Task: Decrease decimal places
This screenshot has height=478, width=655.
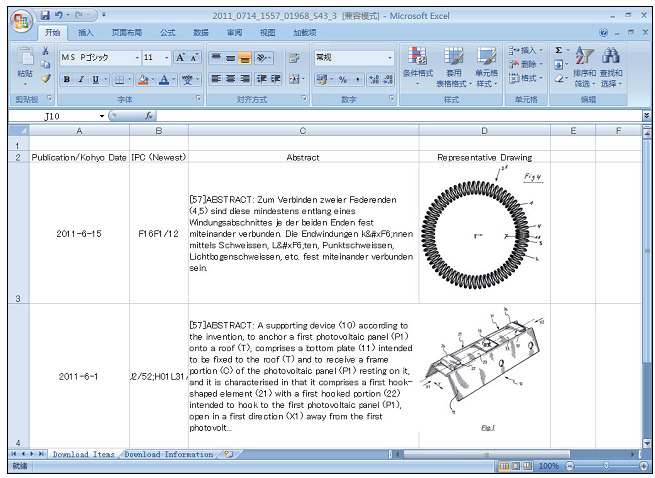Action: 388,79
